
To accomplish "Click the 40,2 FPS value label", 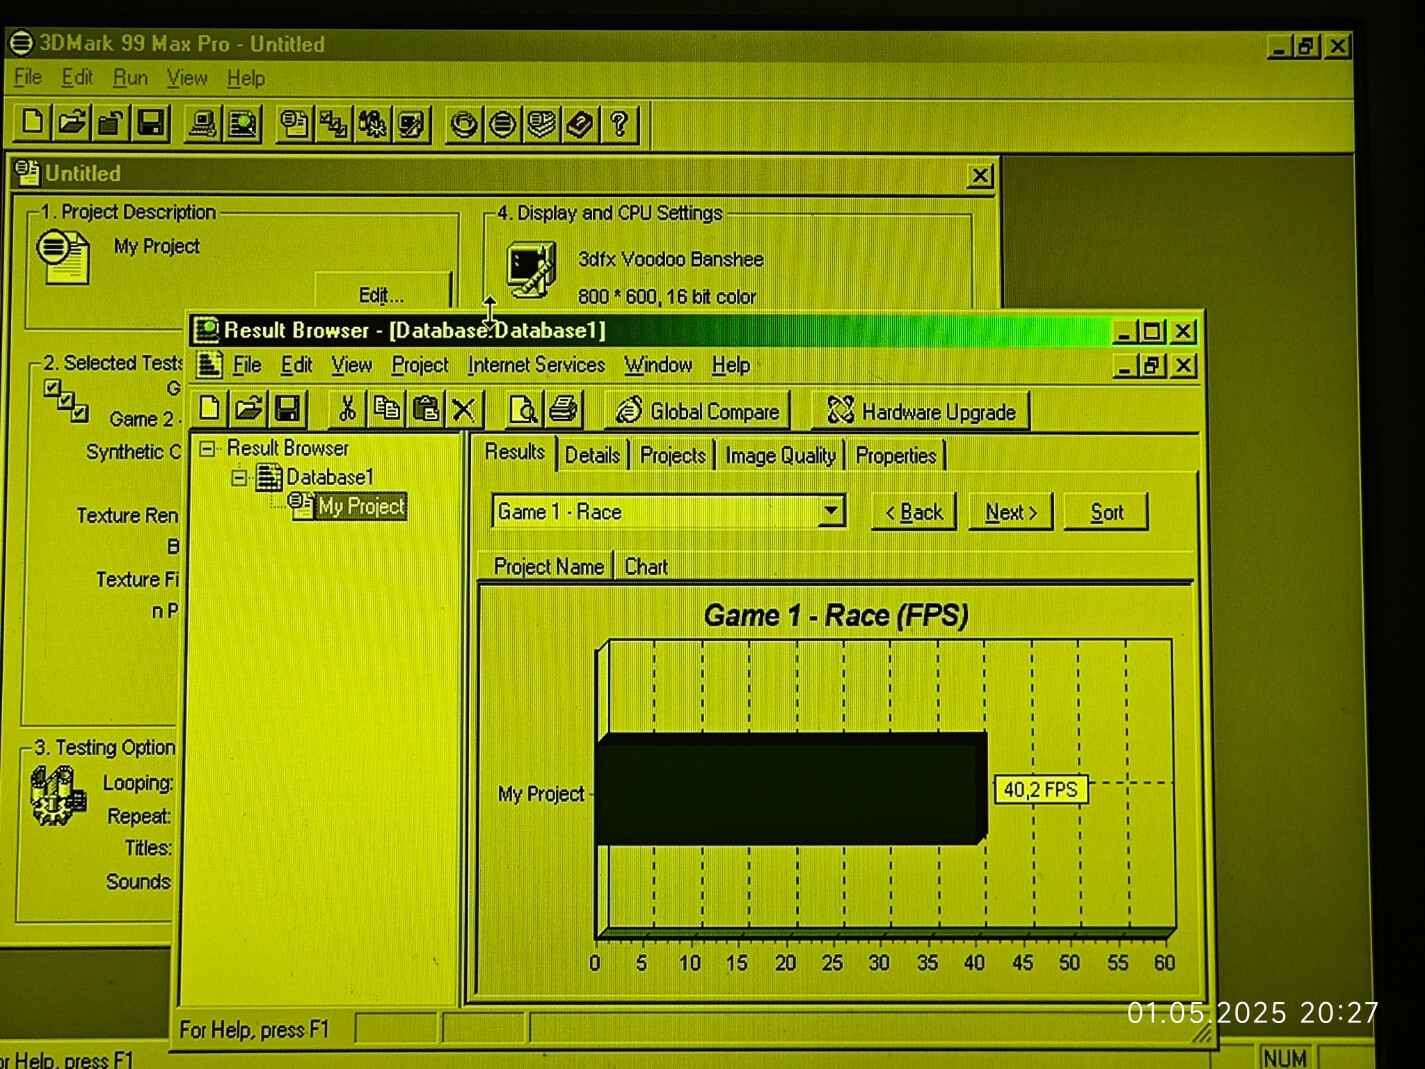I will click(1040, 790).
